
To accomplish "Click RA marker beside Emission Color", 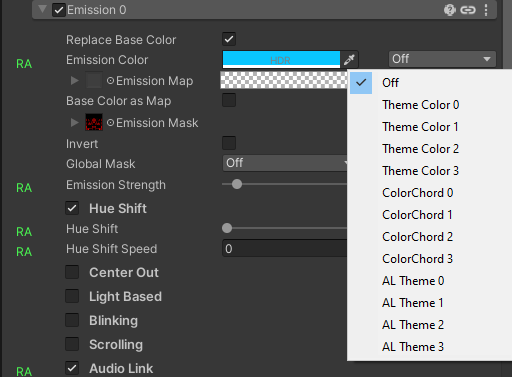I will tap(24, 64).
